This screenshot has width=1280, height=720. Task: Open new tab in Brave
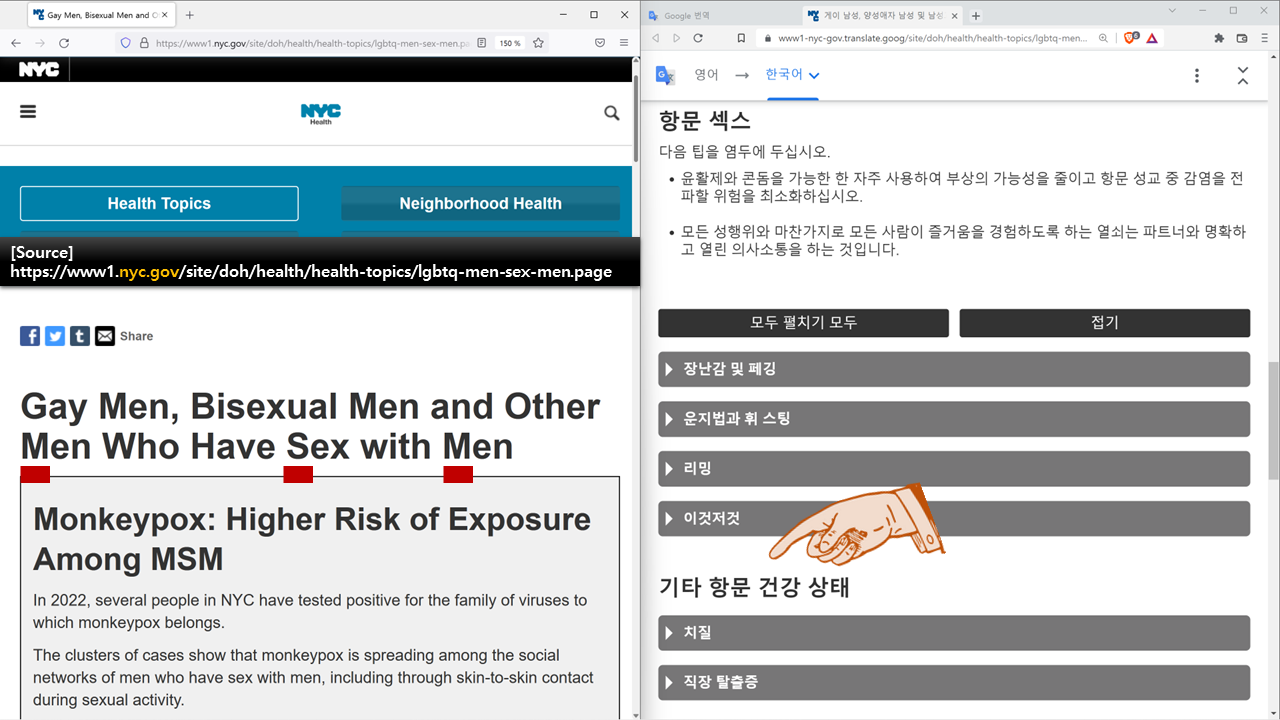click(976, 16)
